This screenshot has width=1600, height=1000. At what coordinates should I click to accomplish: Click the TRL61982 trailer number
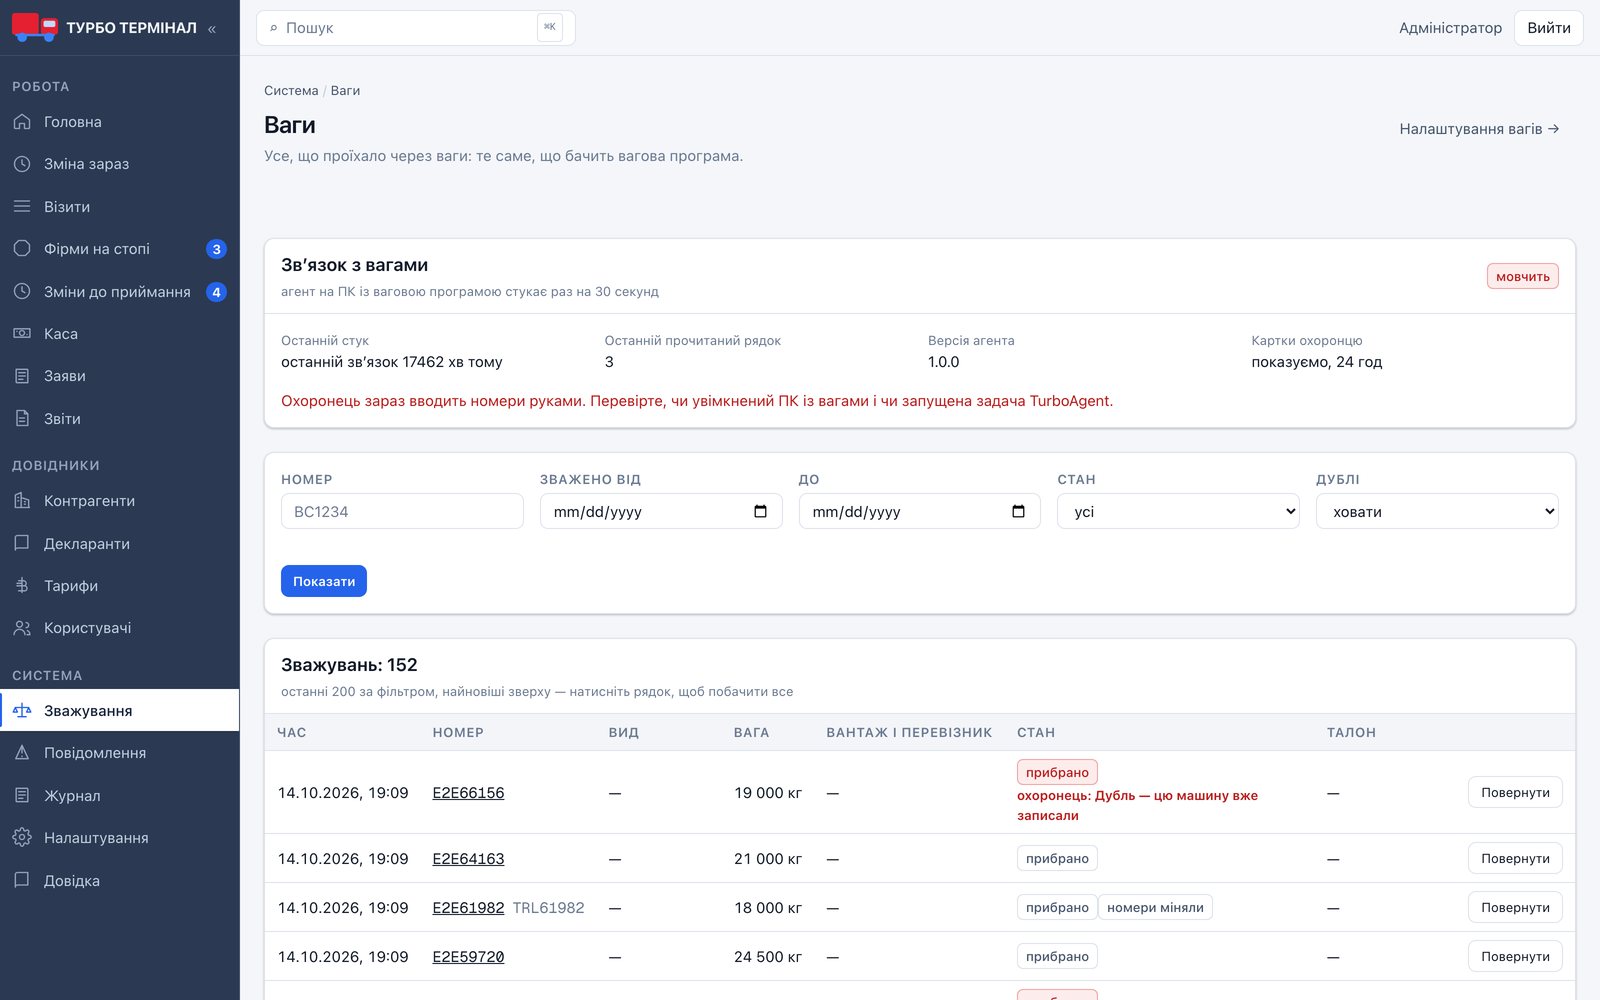coord(548,908)
